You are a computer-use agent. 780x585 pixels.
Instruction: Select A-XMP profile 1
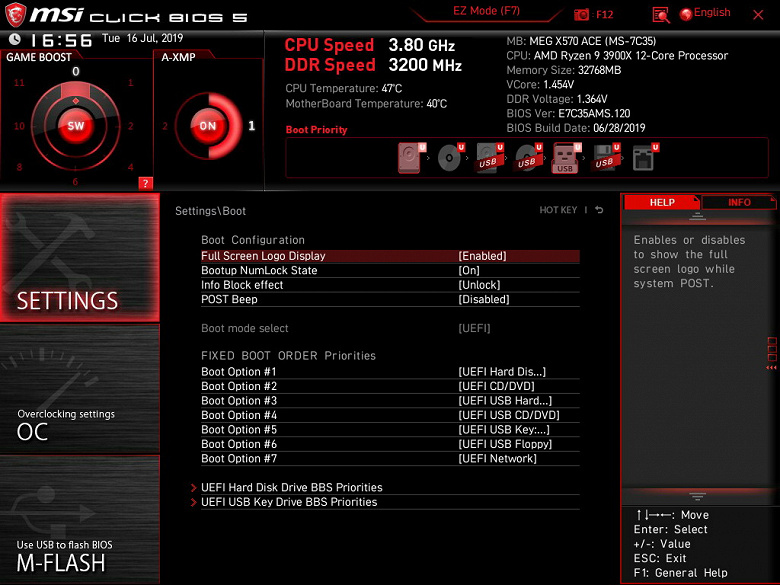coord(252,126)
